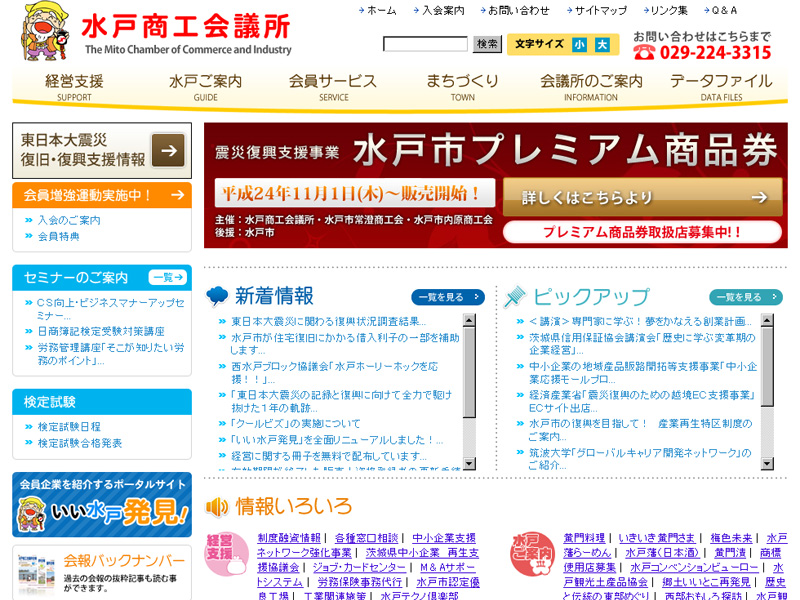Viewport: 800px width, 600px height.
Task: Open 筑波大学 グローバルキャリア link
Action: pyautogui.click(x=640, y=459)
